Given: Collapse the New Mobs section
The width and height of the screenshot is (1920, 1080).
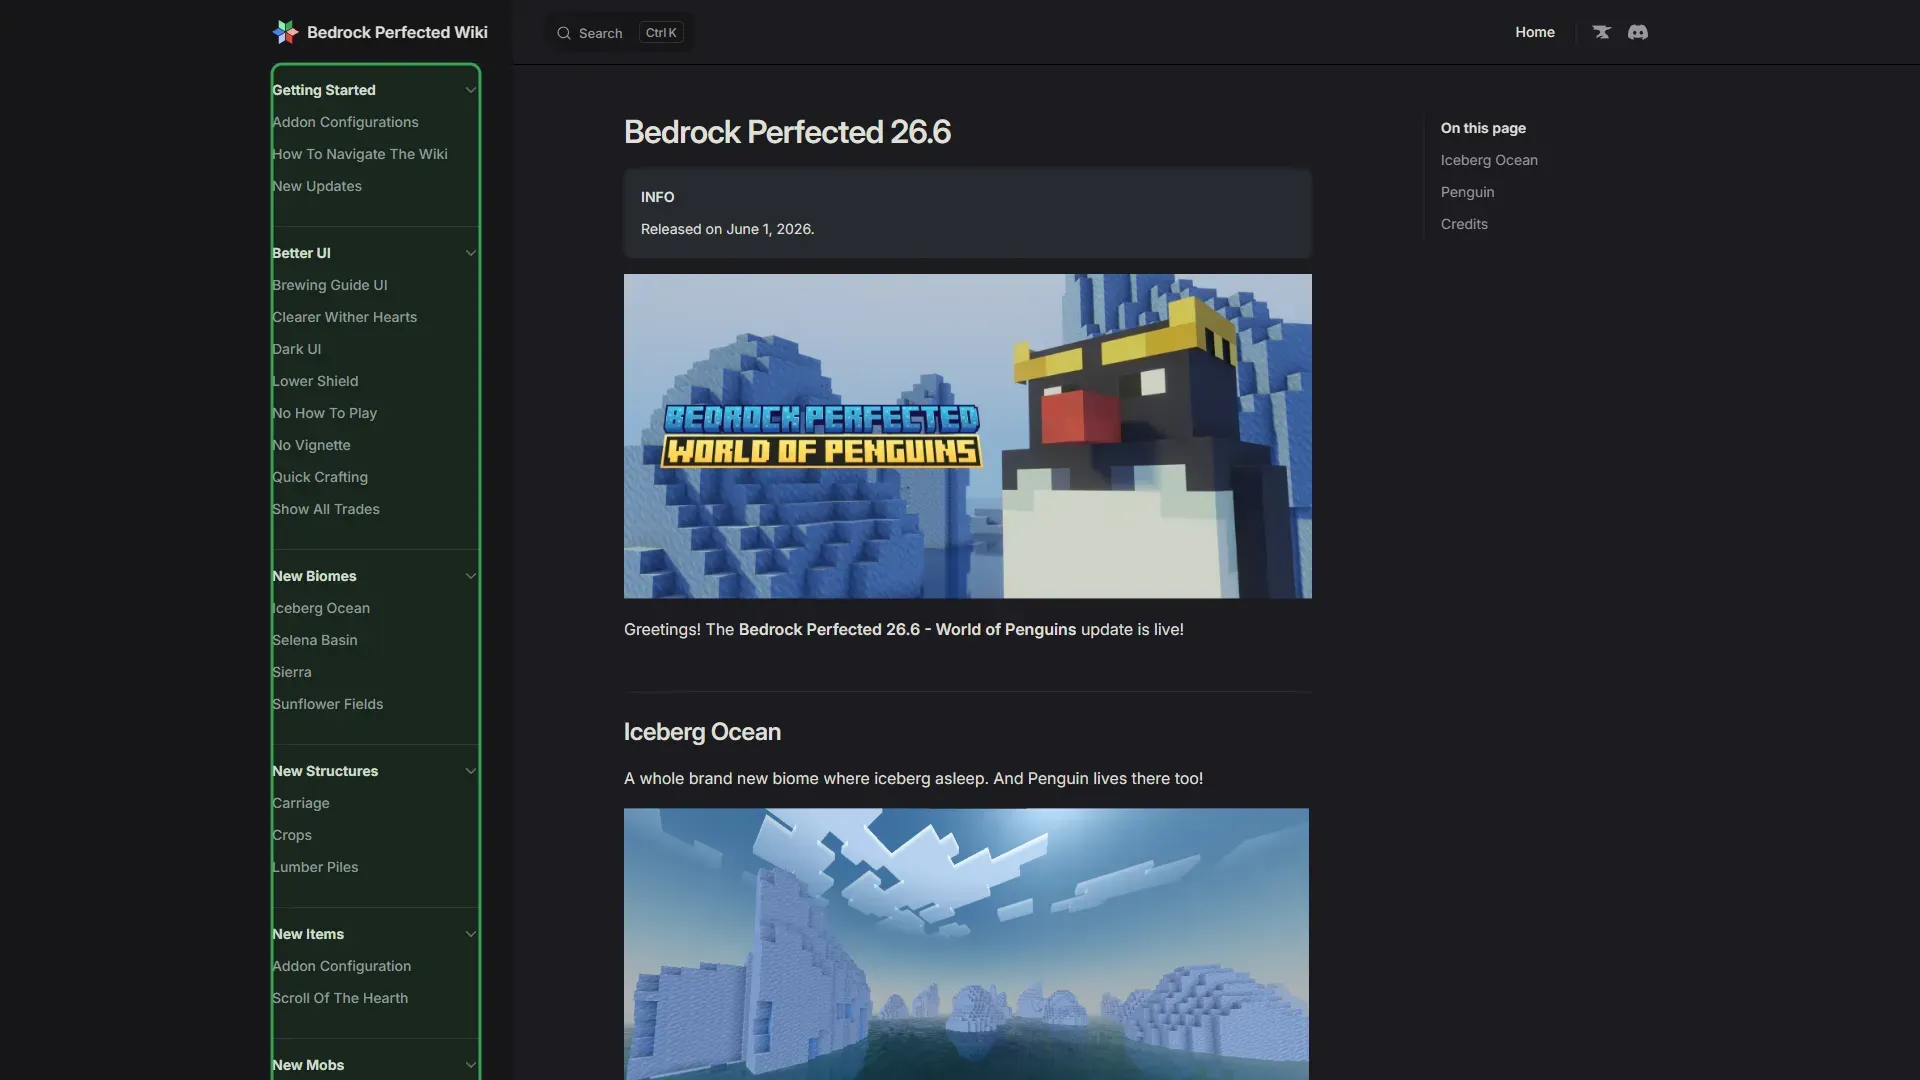Looking at the screenshot, I should [x=470, y=1065].
